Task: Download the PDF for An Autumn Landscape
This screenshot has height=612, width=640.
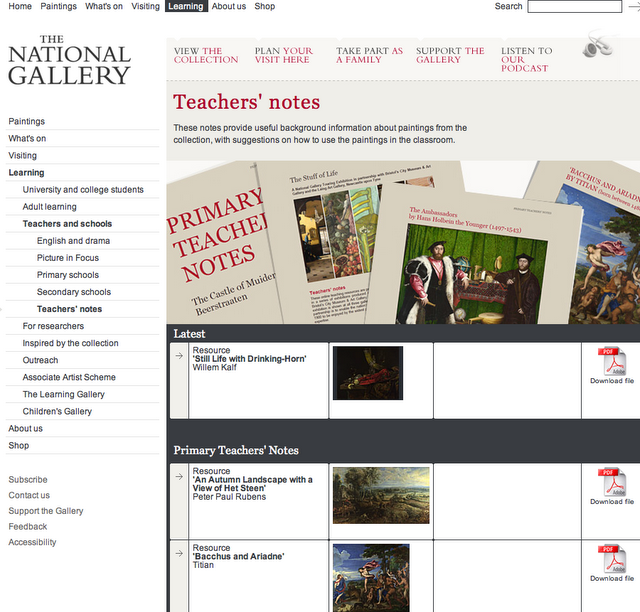Action: pyautogui.click(x=612, y=486)
